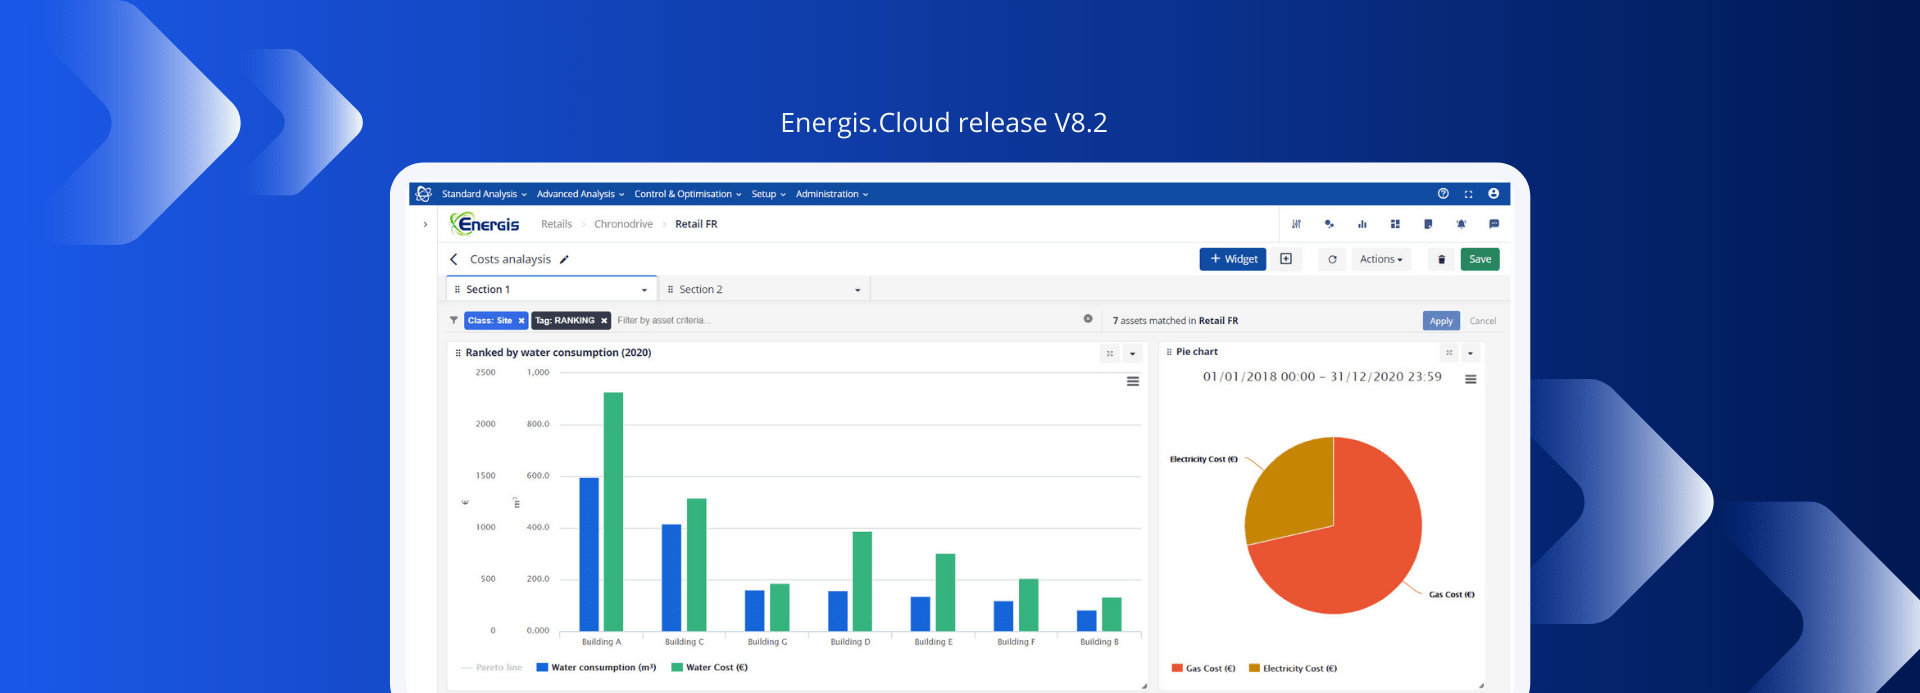Open Setup menu
This screenshot has height=693, width=1920.
click(768, 194)
